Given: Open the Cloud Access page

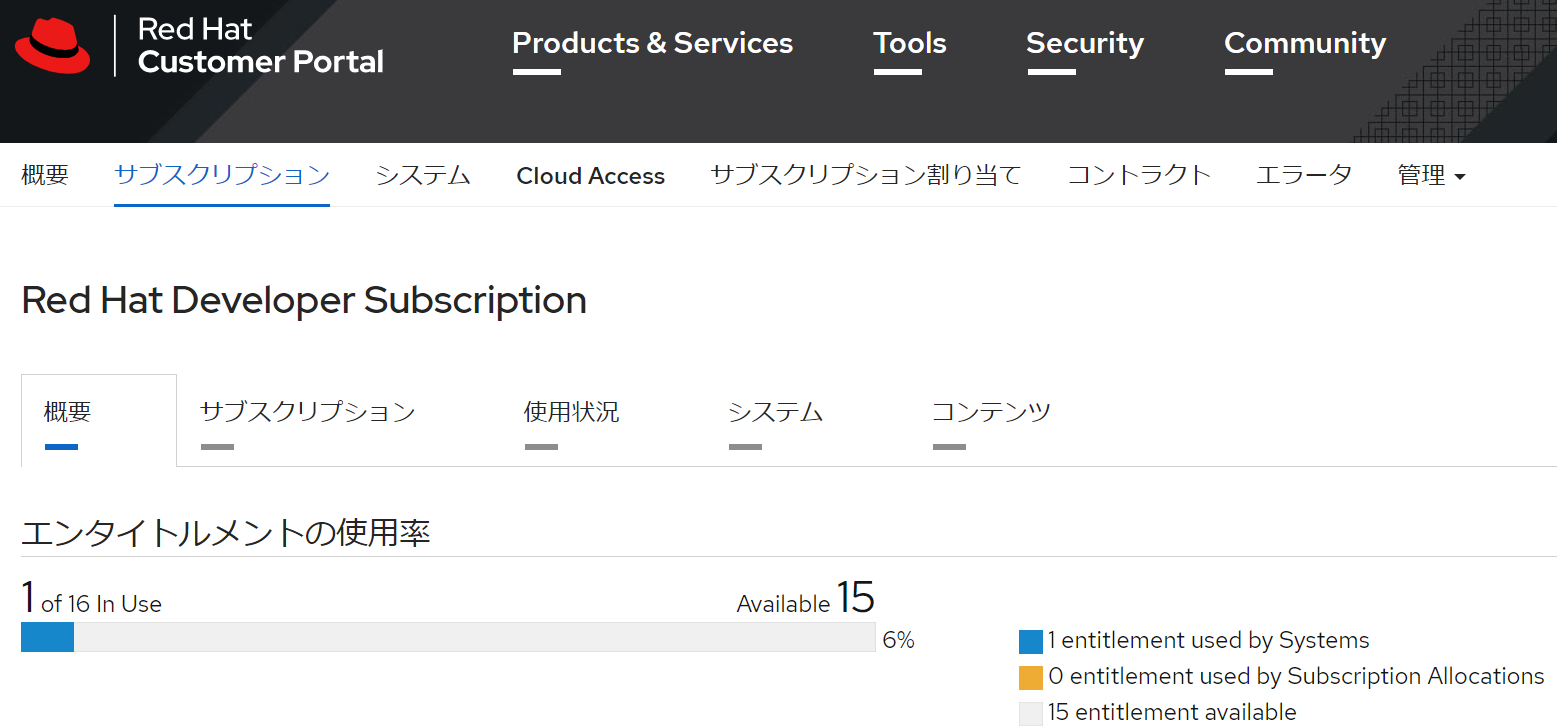Looking at the screenshot, I should click(x=590, y=176).
